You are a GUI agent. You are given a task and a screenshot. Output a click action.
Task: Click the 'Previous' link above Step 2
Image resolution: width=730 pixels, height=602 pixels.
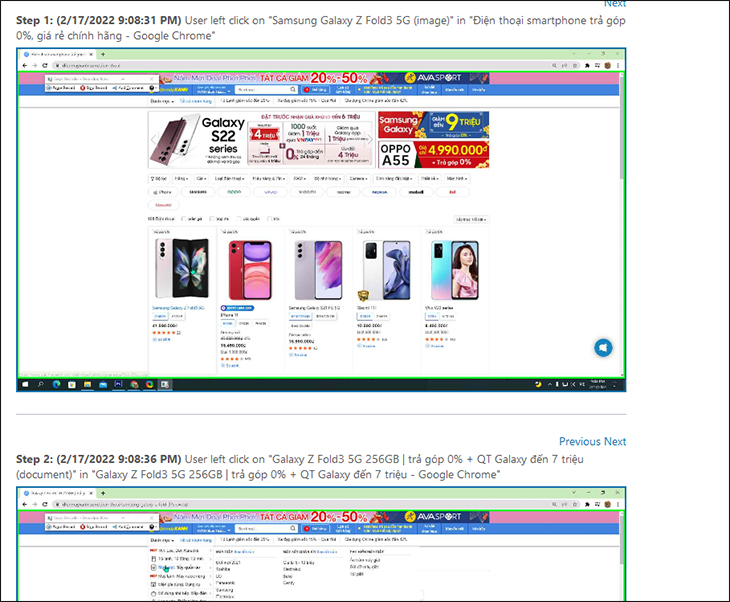580,441
